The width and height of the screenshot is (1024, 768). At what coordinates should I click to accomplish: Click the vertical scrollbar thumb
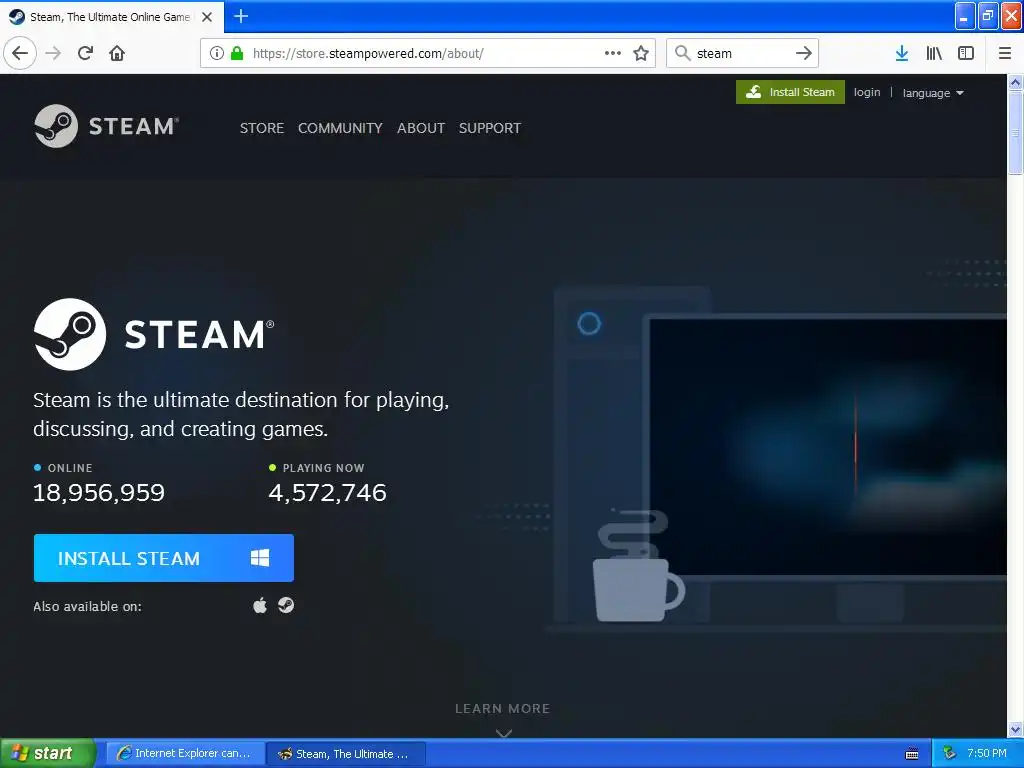pos(1015,133)
